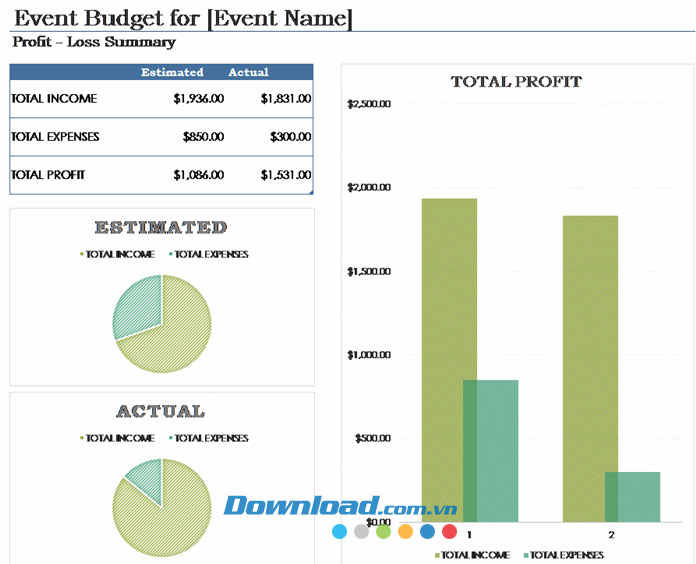The height and width of the screenshot is (564, 696).
Task: Click TOTAL INCOME legend in ESTIMATED chart
Action: click(117, 254)
